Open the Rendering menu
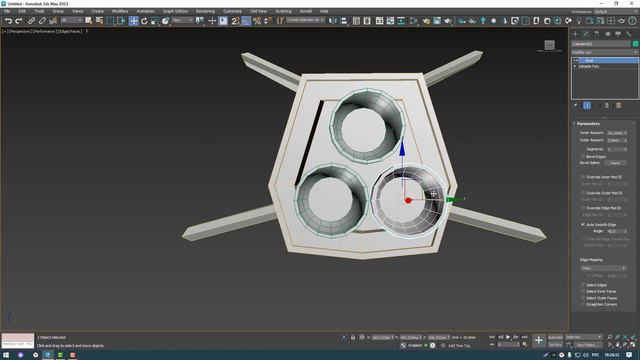 205,11
